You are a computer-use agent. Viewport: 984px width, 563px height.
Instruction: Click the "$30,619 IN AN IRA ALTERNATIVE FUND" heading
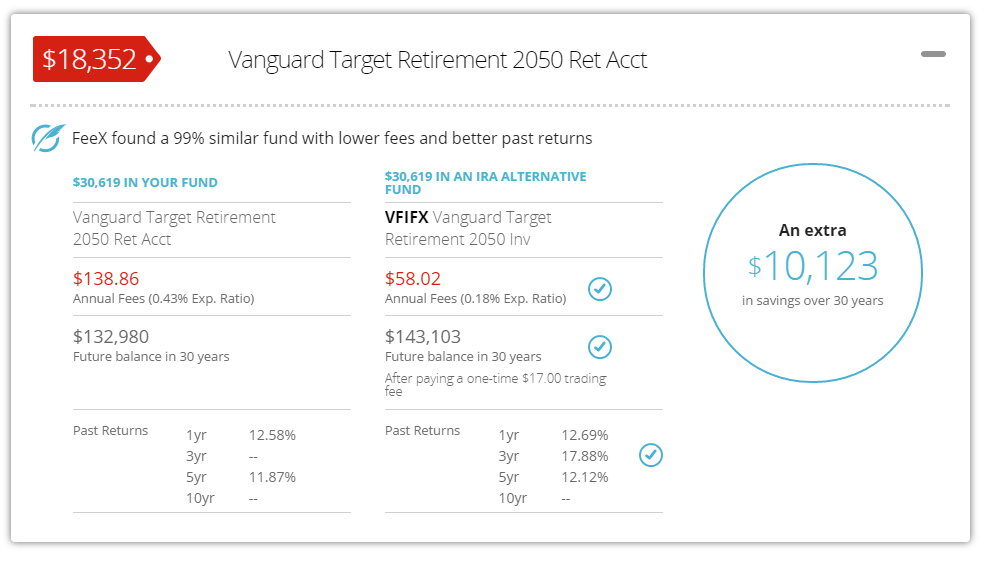[x=485, y=183]
